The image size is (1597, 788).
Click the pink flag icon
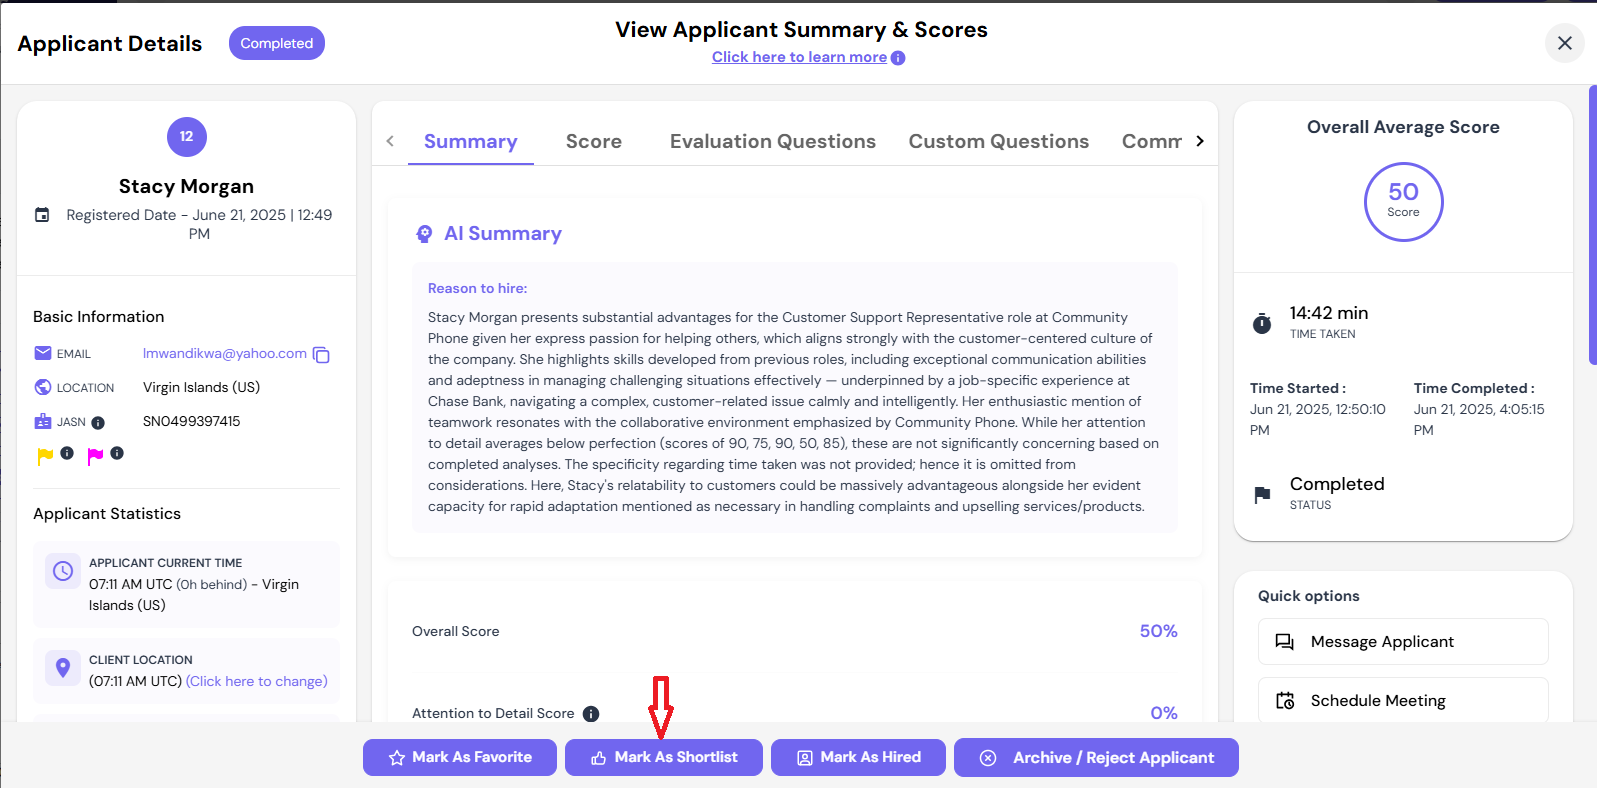click(x=95, y=456)
